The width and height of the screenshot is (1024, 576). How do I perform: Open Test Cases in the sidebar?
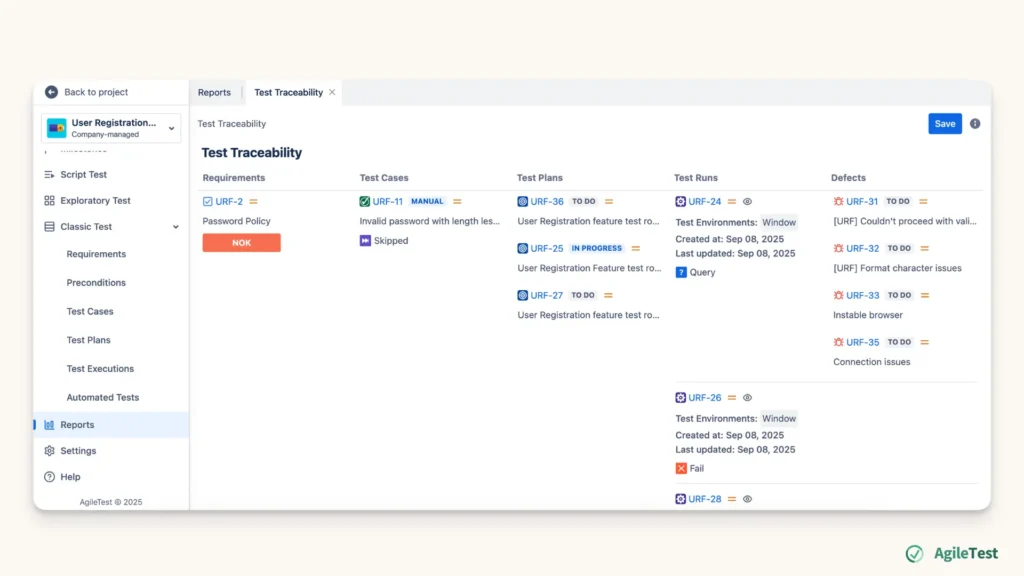pyautogui.click(x=90, y=312)
